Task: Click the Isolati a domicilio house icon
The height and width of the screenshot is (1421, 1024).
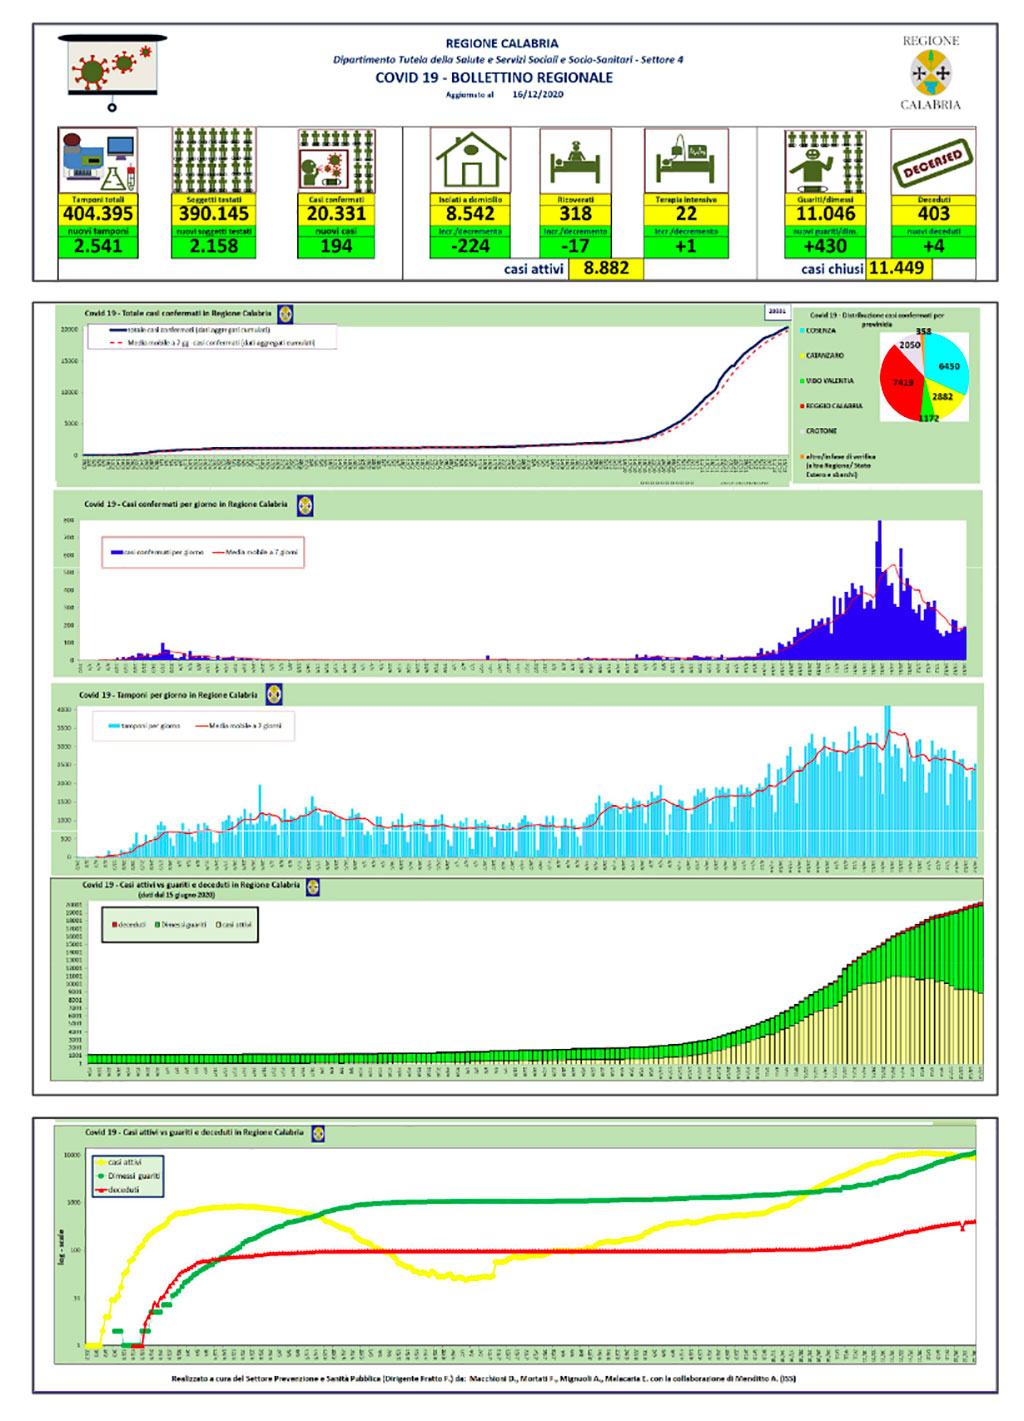Action: (x=470, y=160)
